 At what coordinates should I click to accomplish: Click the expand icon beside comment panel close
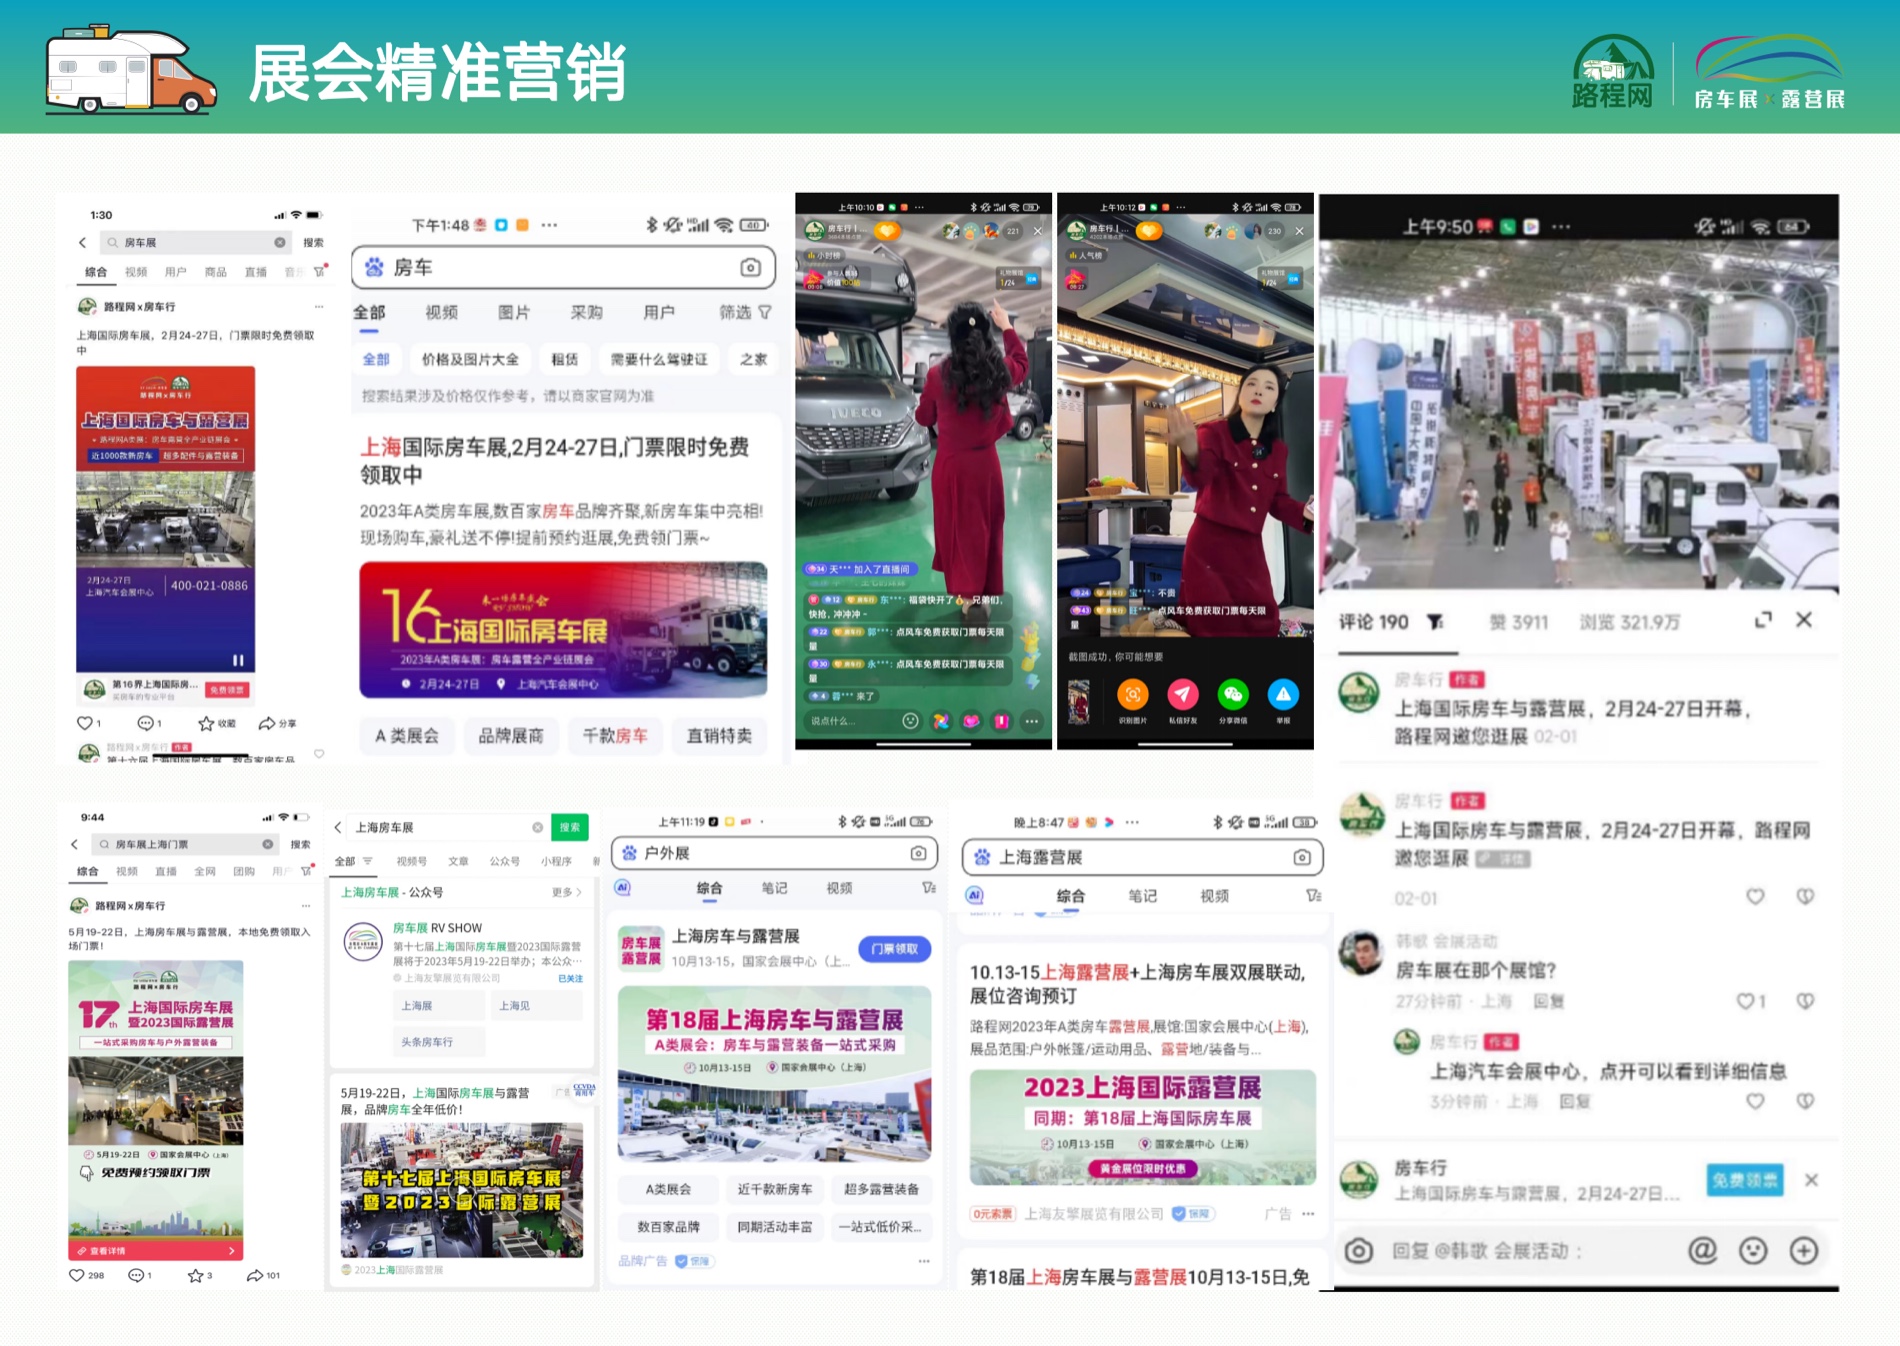pyautogui.click(x=1763, y=620)
